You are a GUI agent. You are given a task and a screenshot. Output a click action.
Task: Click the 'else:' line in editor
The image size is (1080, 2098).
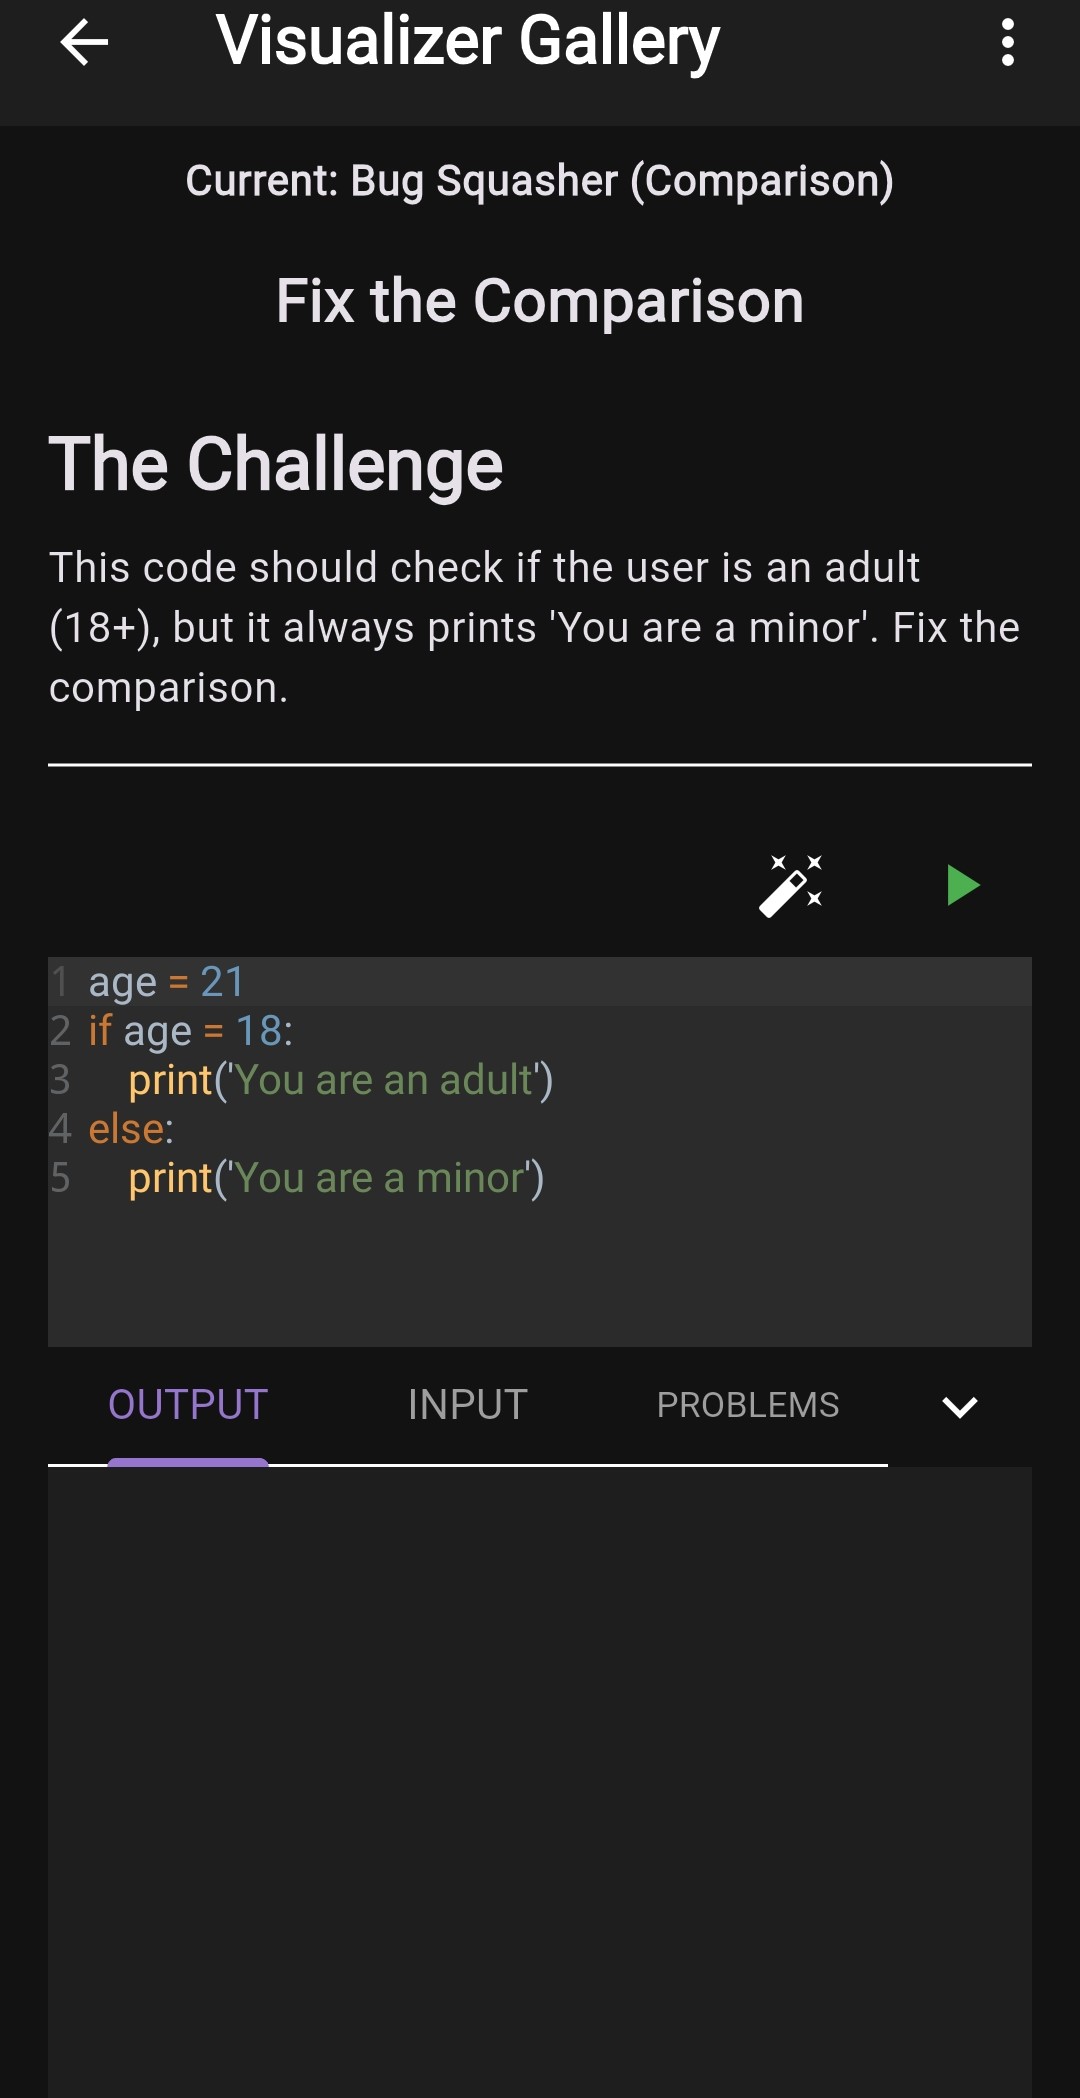tap(131, 1129)
